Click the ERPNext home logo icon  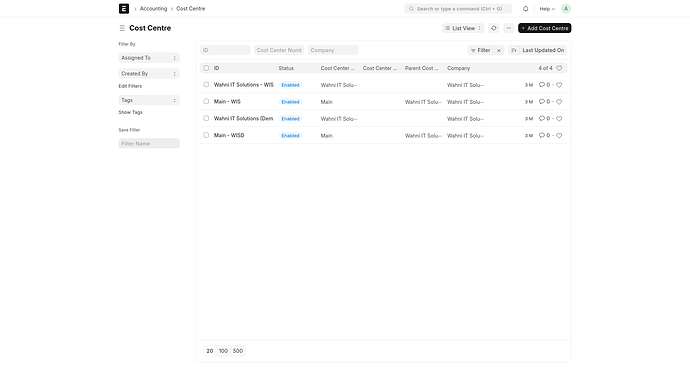point(124,9)
